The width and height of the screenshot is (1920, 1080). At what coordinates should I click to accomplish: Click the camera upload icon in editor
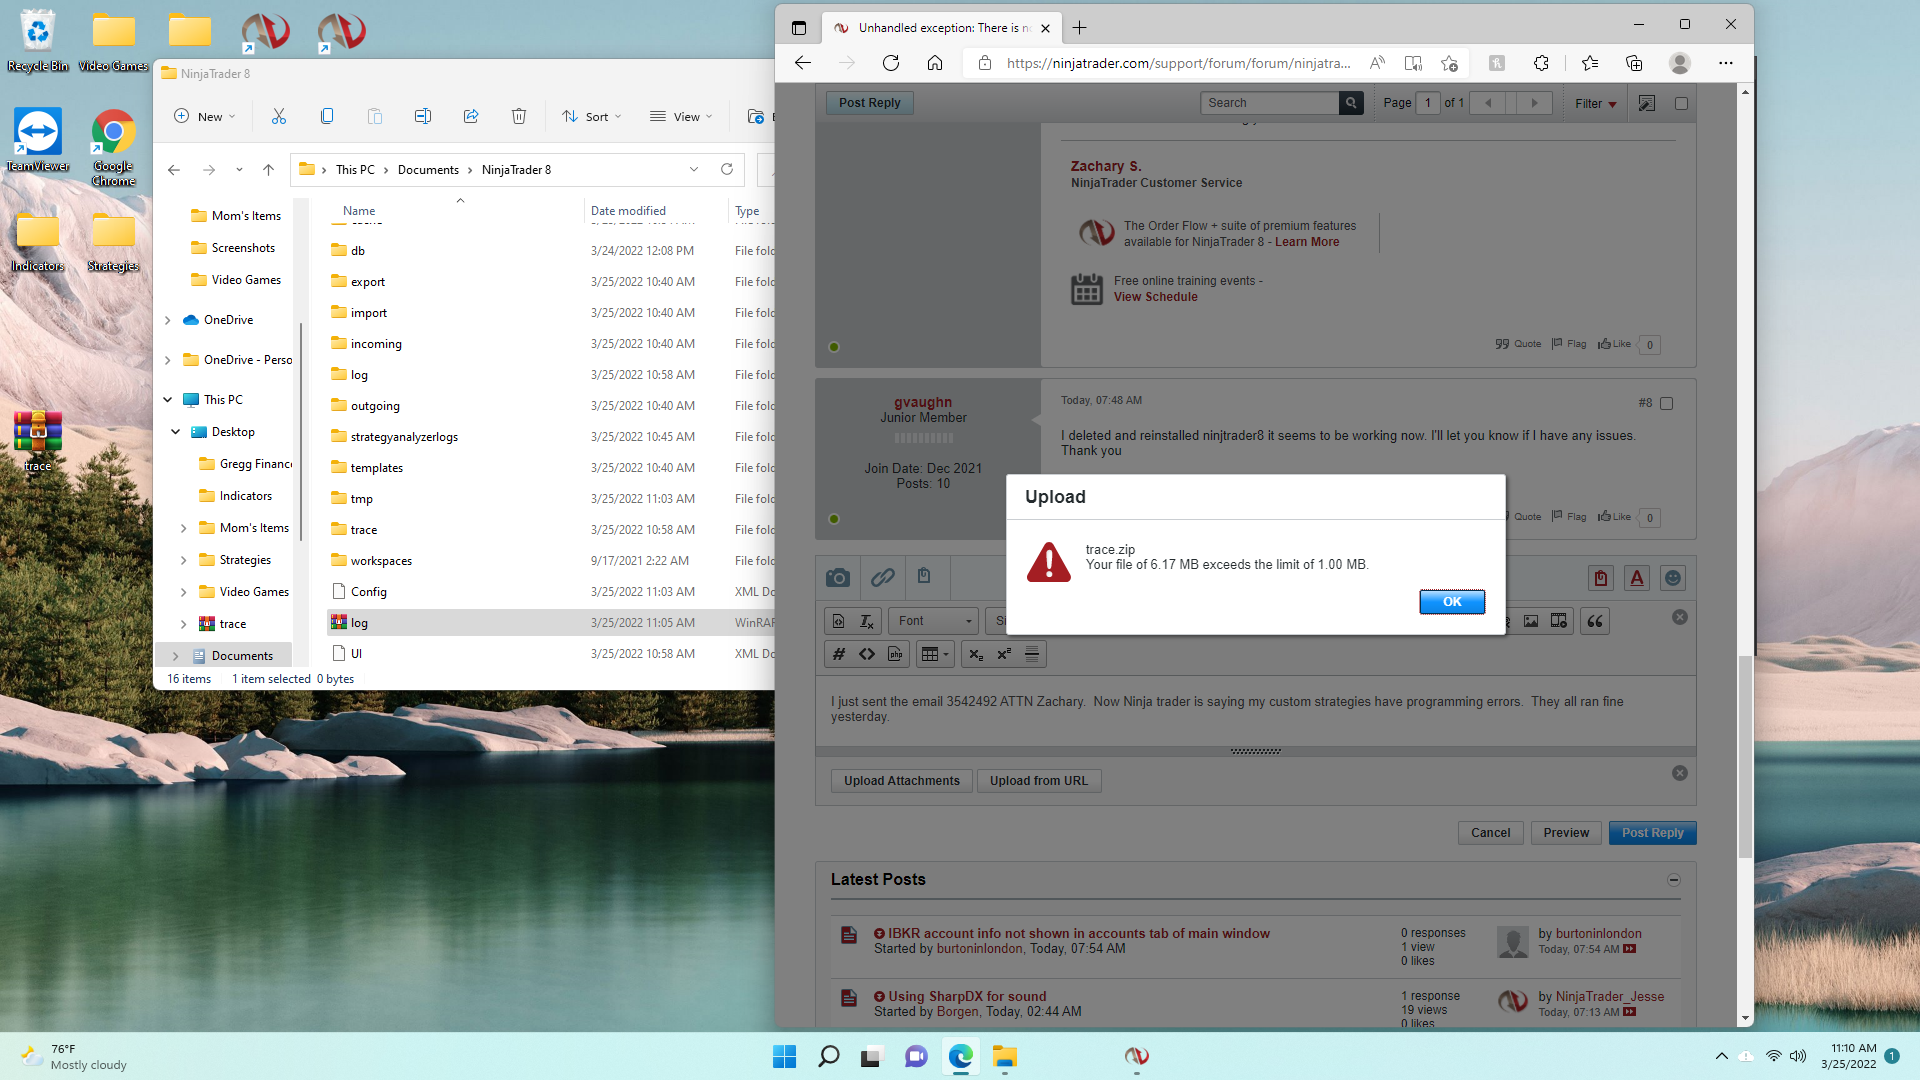838,578
